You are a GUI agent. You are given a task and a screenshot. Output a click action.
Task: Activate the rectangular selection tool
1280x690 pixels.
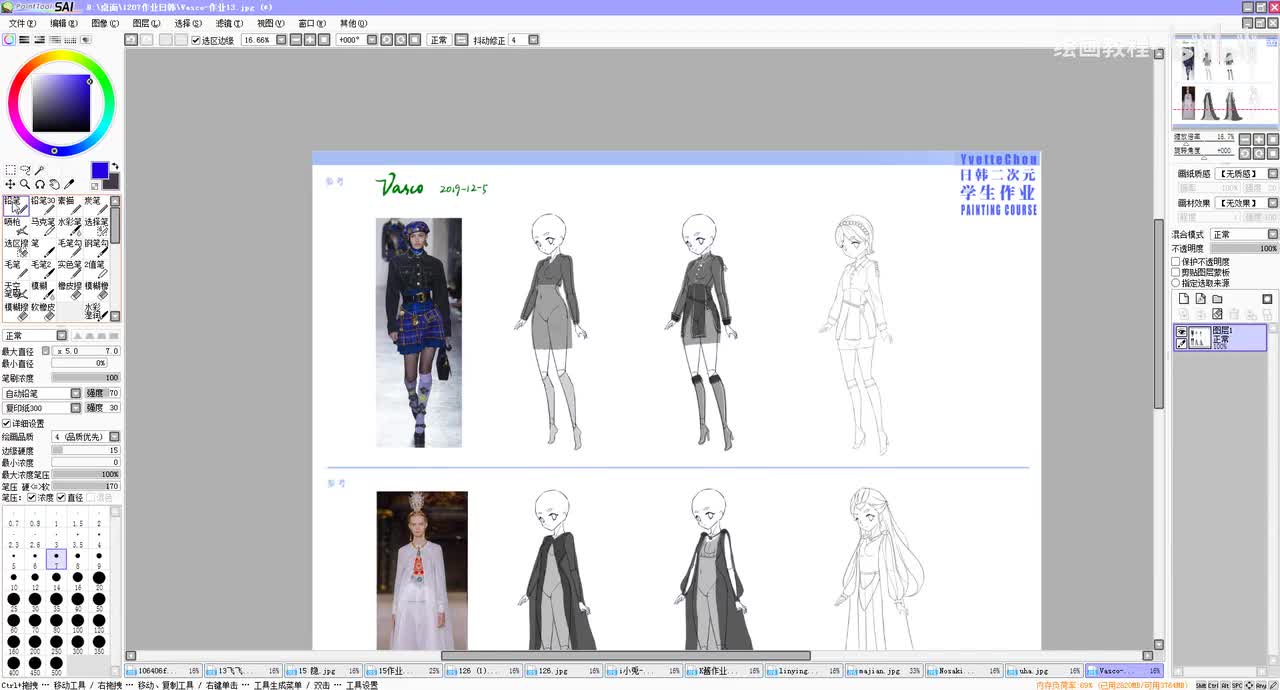pyautogui.click(x=10, y=170)
